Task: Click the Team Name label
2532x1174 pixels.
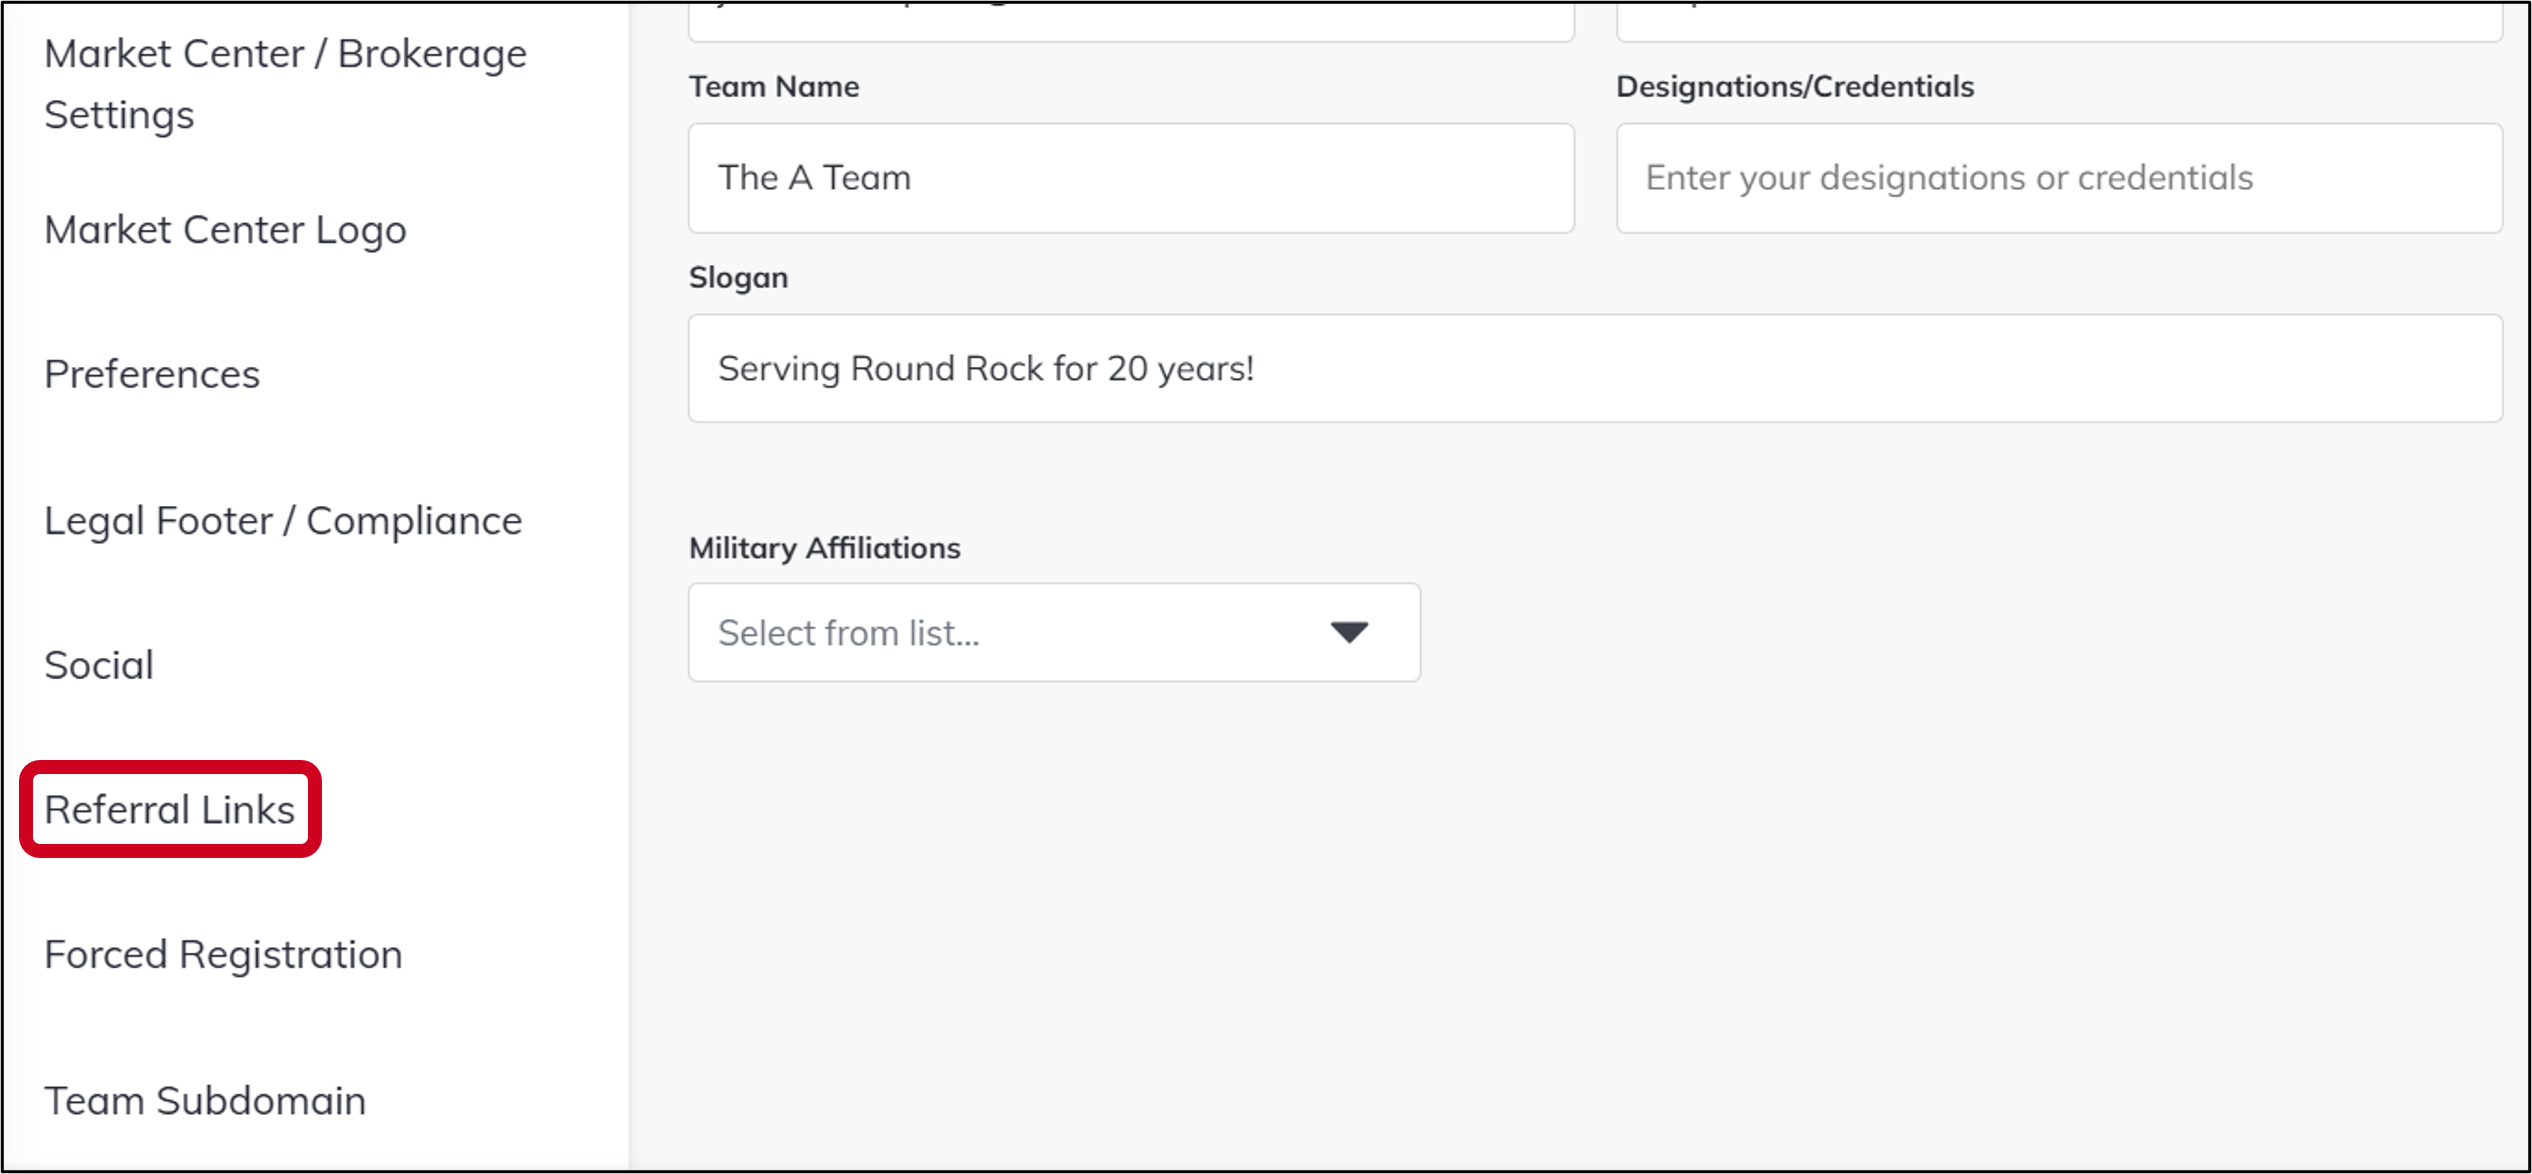Action: [x=774, y=87]
